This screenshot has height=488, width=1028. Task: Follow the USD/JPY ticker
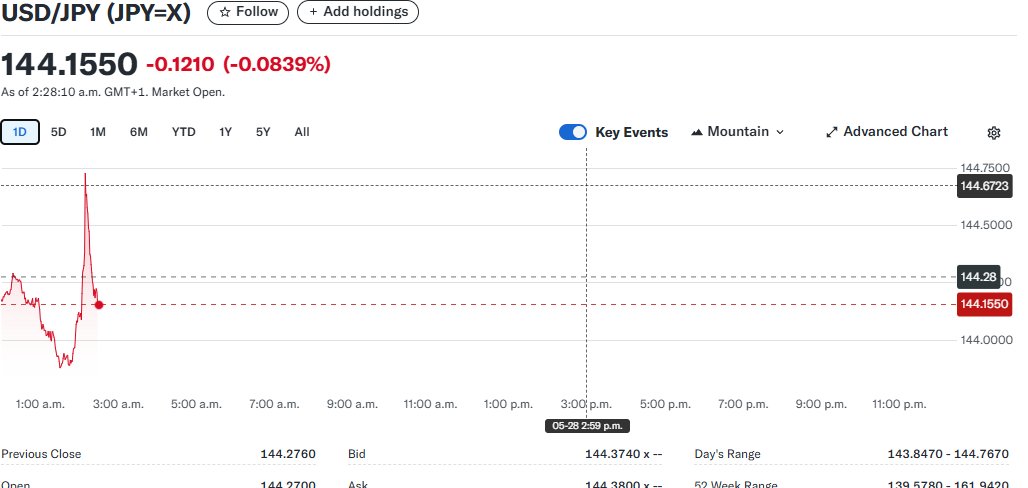click(x=248, y=12)
